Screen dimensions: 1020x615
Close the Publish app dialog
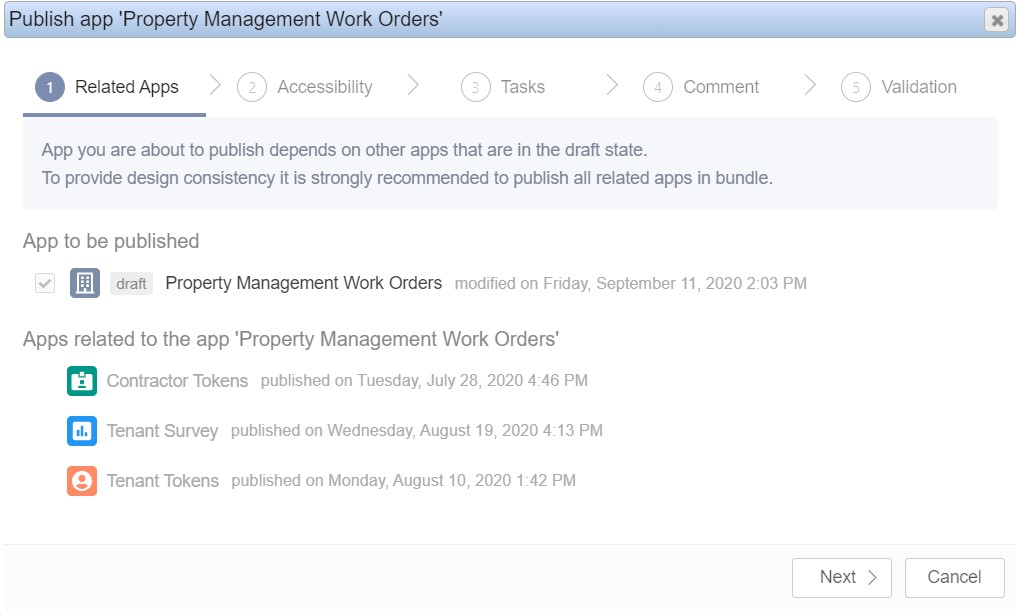[996, 20]
